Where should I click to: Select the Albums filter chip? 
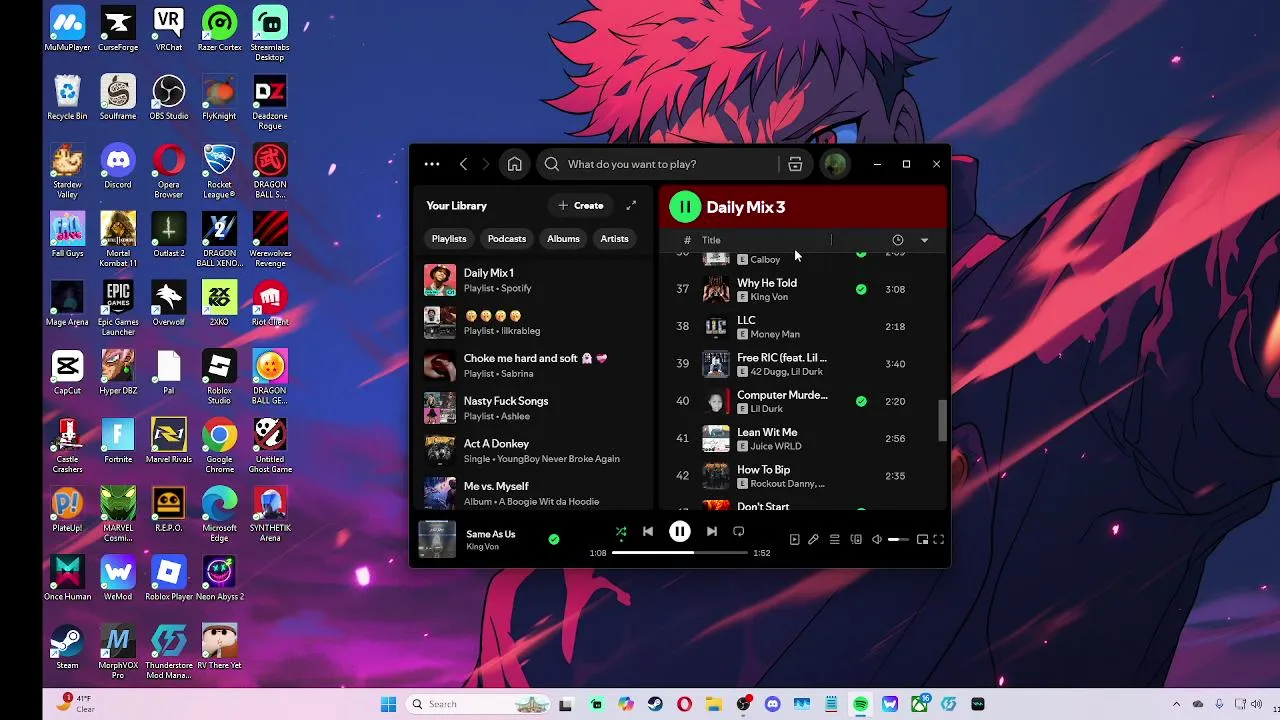click(563, 239)
